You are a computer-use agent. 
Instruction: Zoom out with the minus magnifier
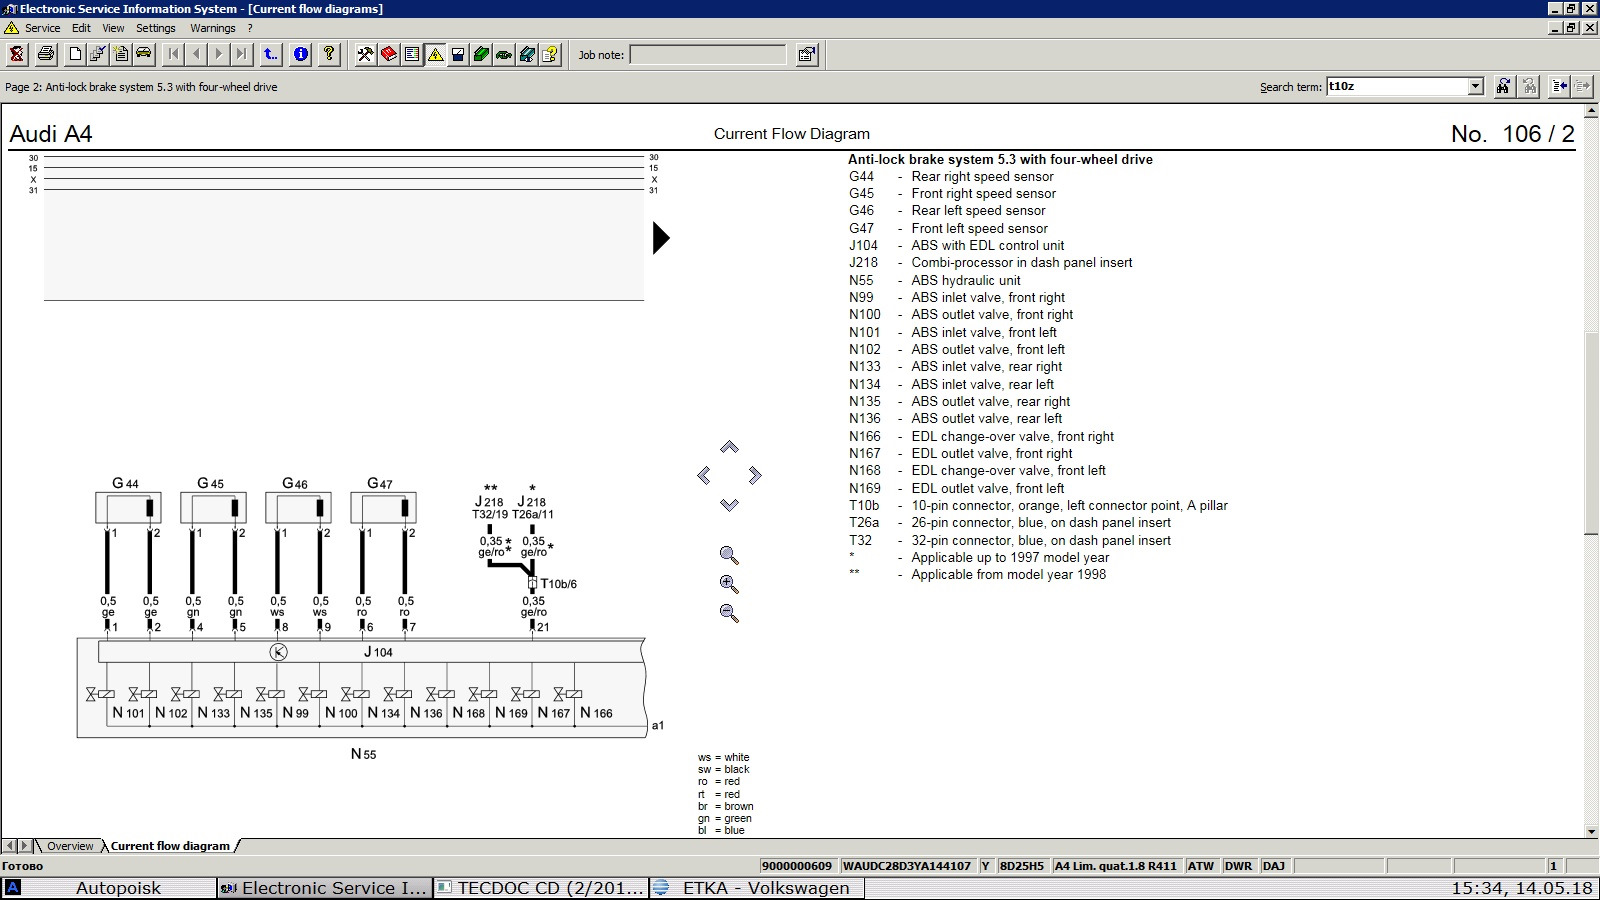tap(729, 613)
